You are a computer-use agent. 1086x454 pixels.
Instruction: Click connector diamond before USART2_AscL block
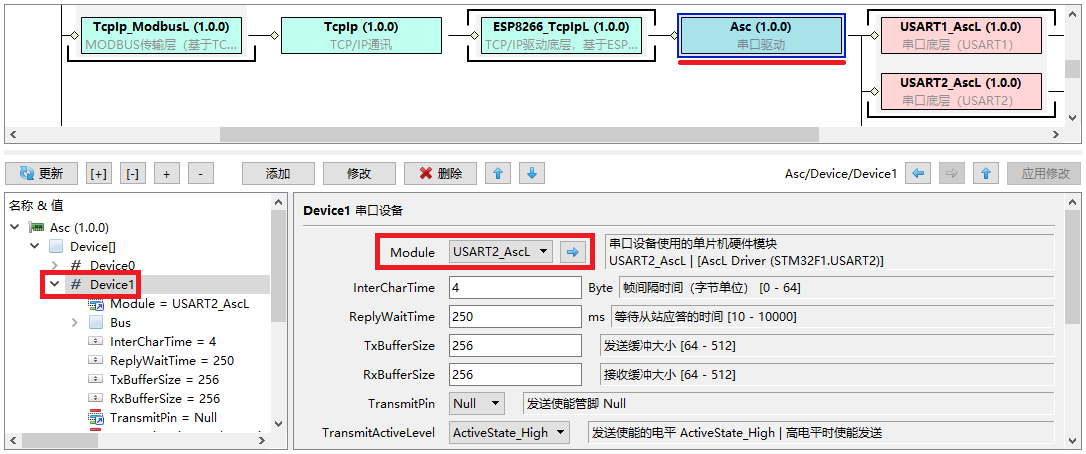point(875,91)
